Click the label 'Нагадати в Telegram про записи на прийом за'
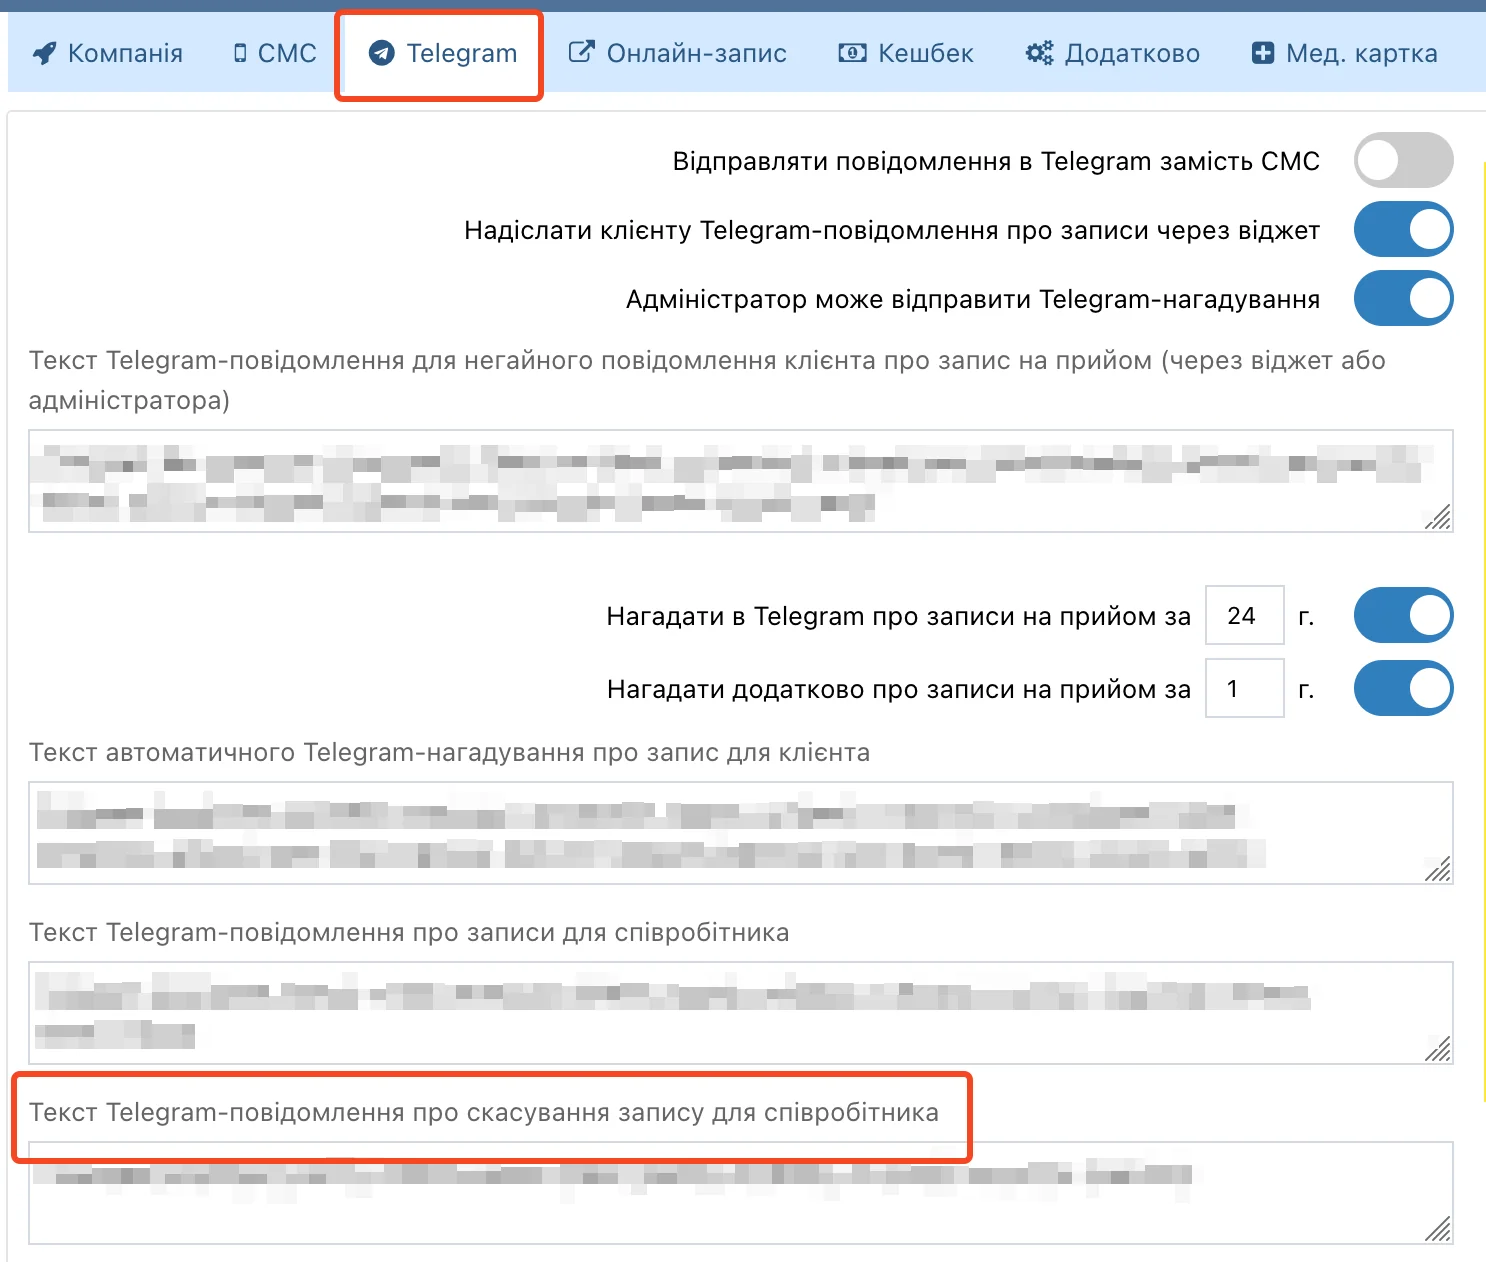Viewport: 1486px width, 1262px height. tap(899, 616)
